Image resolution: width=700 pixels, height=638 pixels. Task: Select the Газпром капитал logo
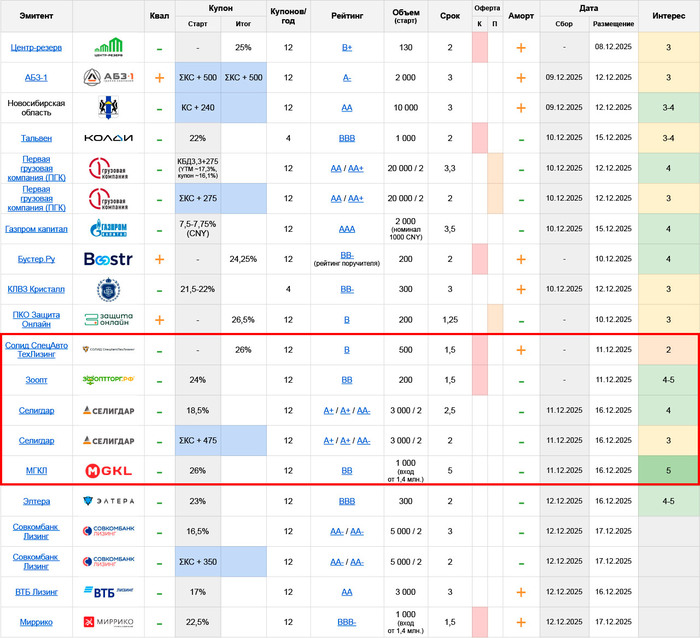pos(108,229)
